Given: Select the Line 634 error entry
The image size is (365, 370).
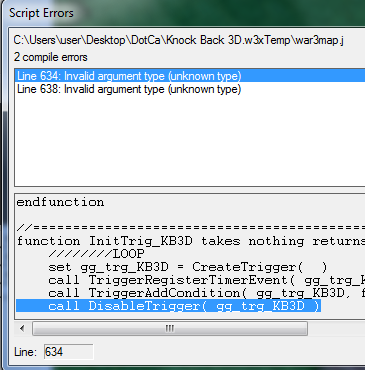Looking at the screenshot, I should pyautogui.click(x=190, y=76).
